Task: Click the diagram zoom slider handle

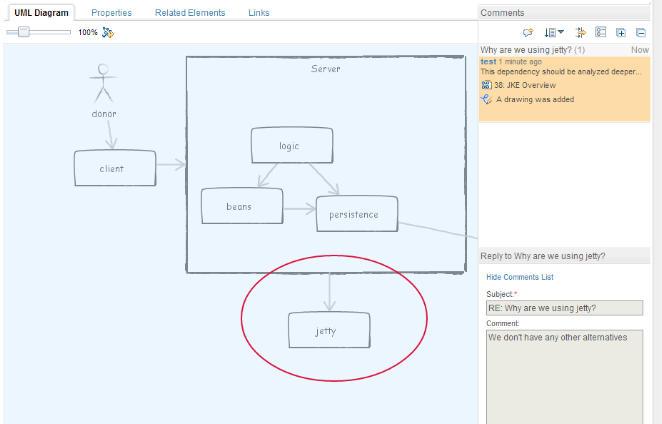Action: 23,32
